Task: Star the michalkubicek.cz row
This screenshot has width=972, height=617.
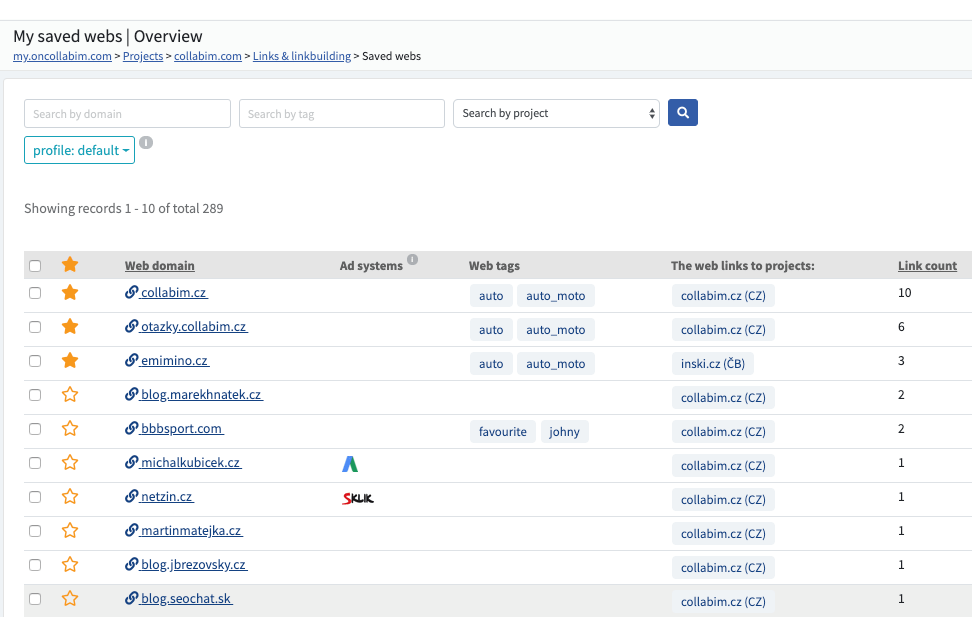Action: point(70,463)
